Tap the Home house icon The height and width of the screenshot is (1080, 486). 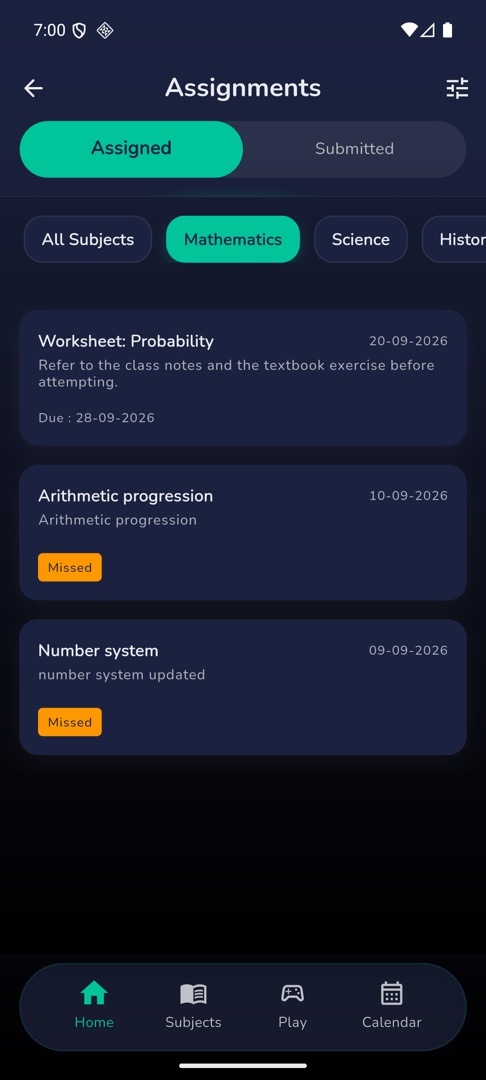tap(94, 993)
